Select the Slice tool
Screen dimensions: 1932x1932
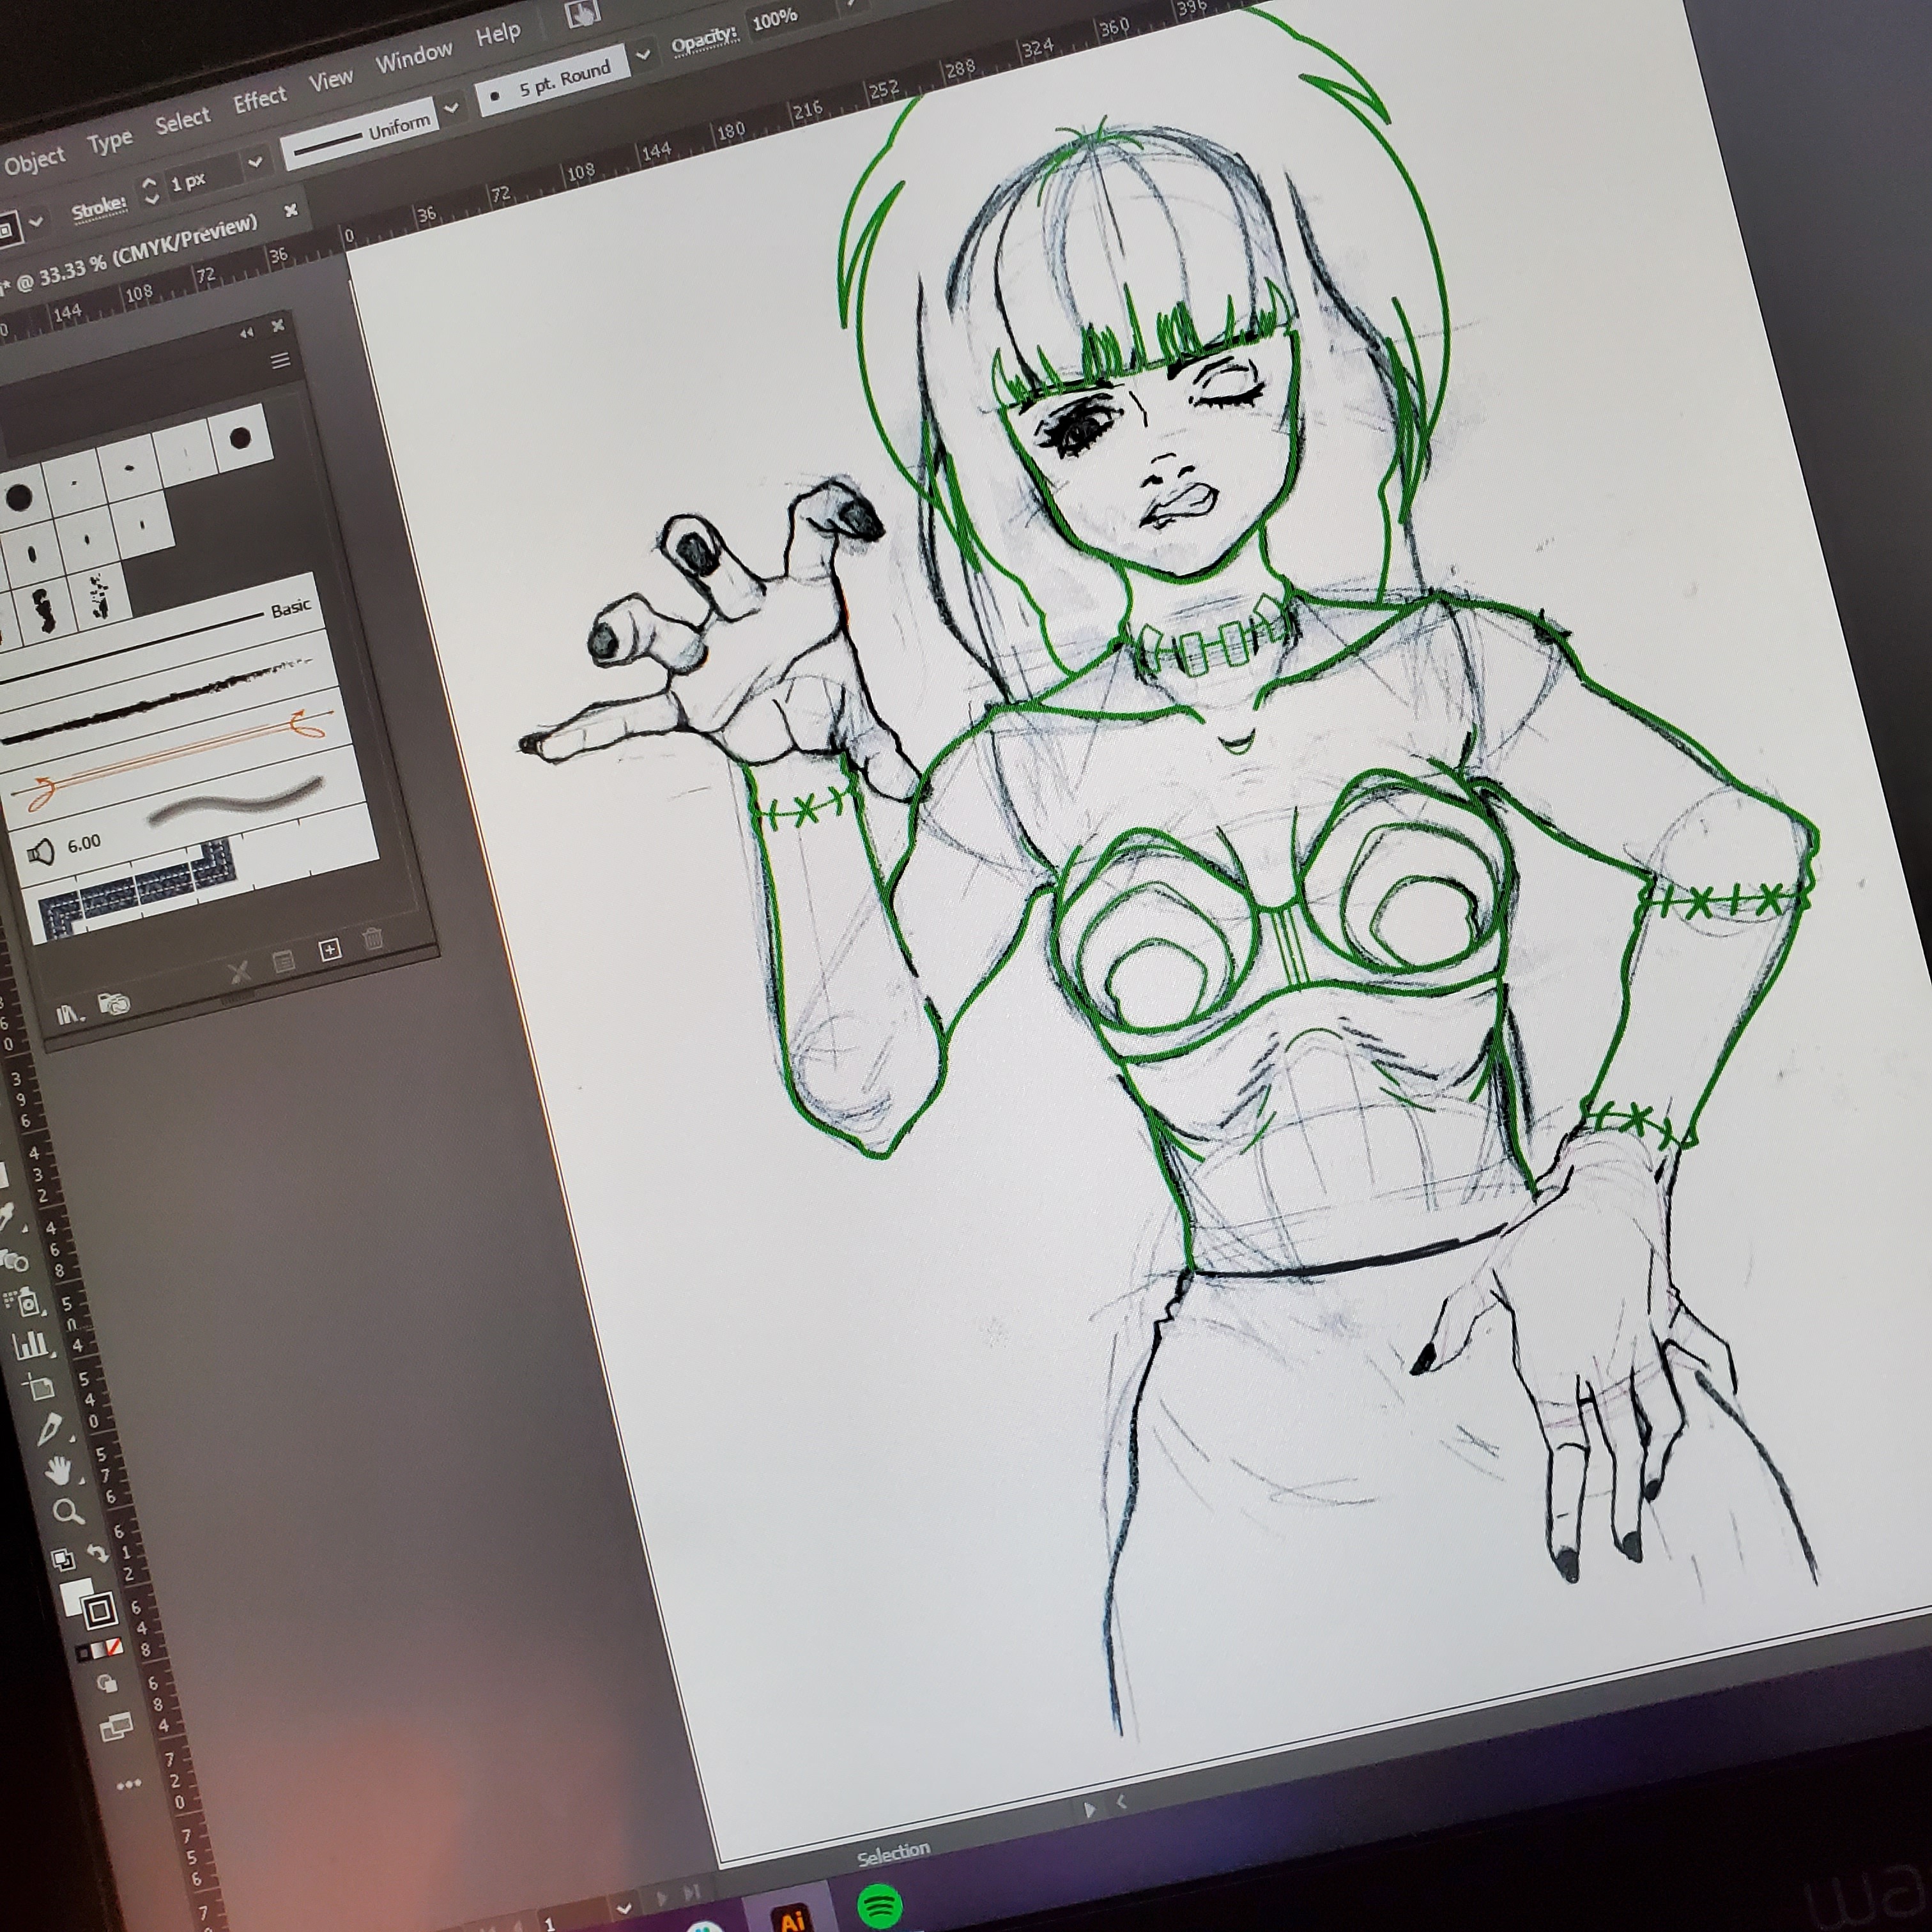49,1429
